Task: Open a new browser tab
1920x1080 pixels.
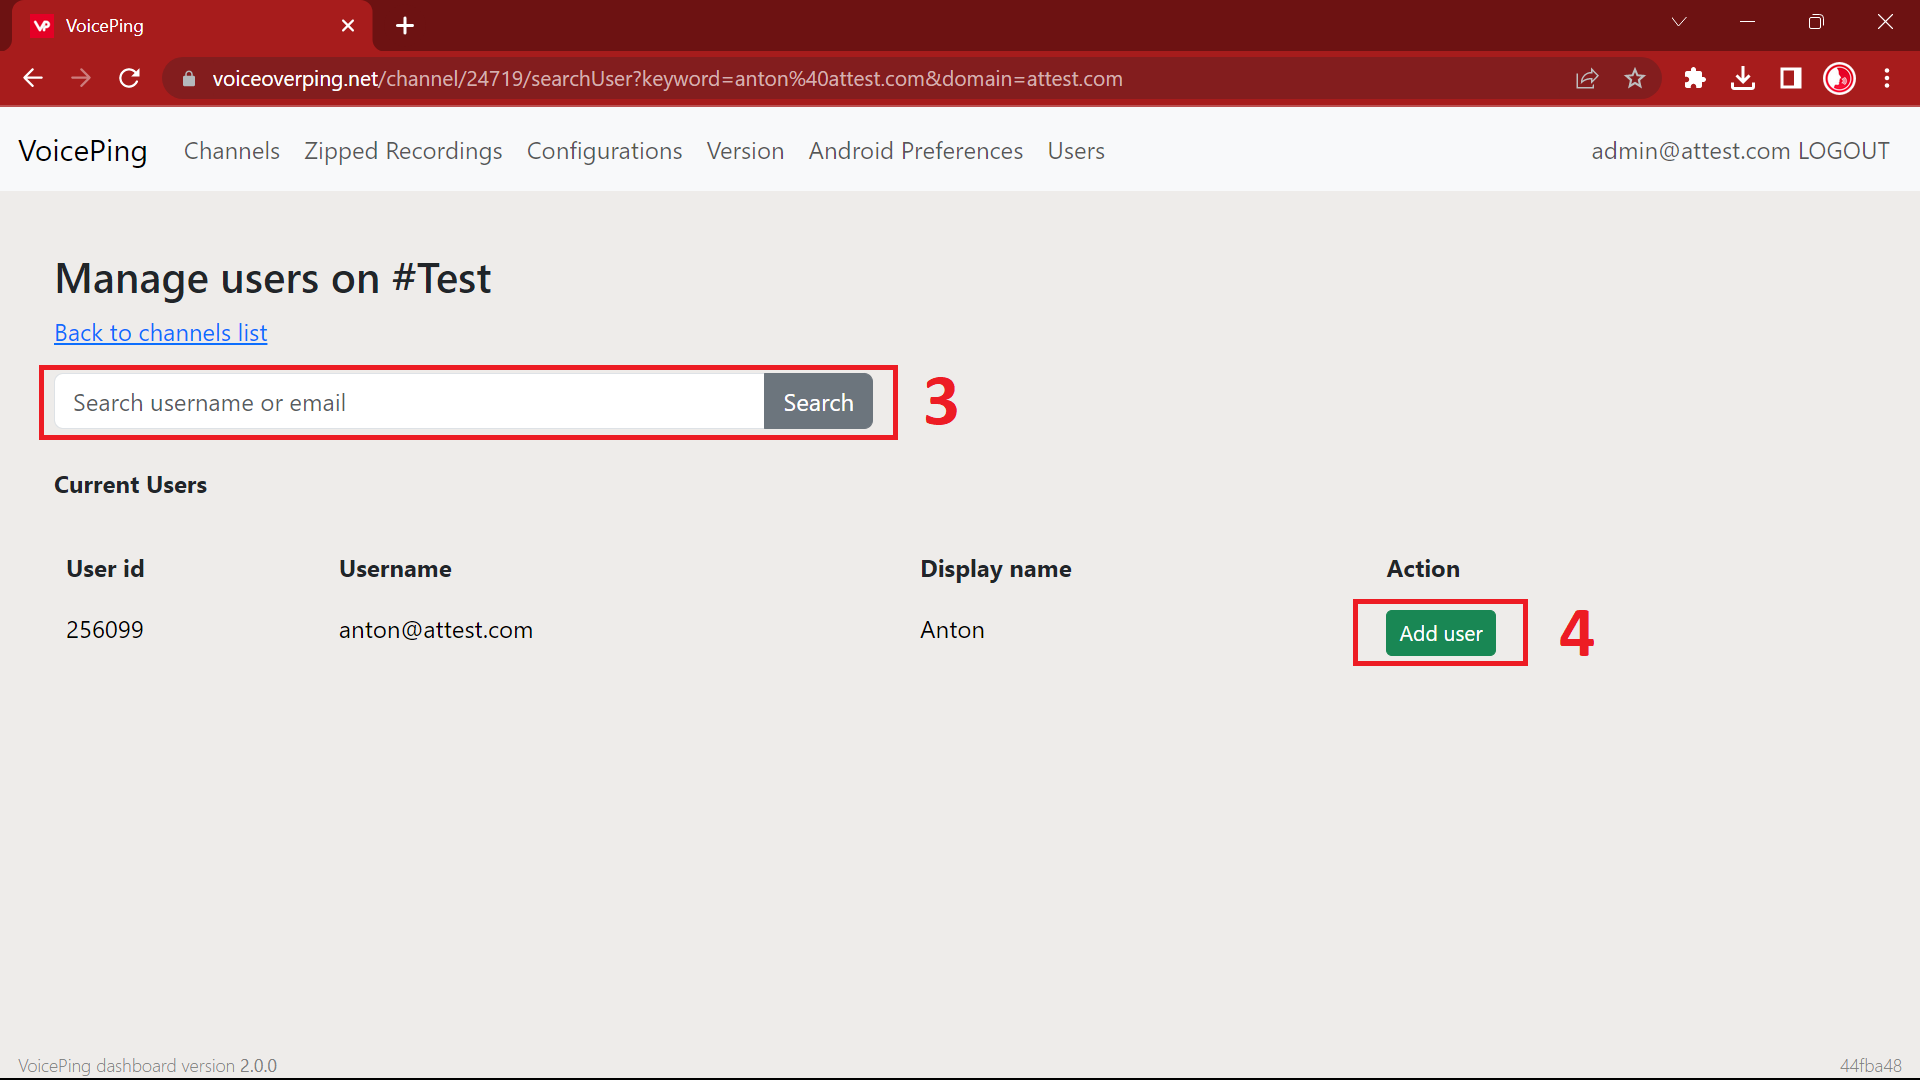Action: click(405, 26)
